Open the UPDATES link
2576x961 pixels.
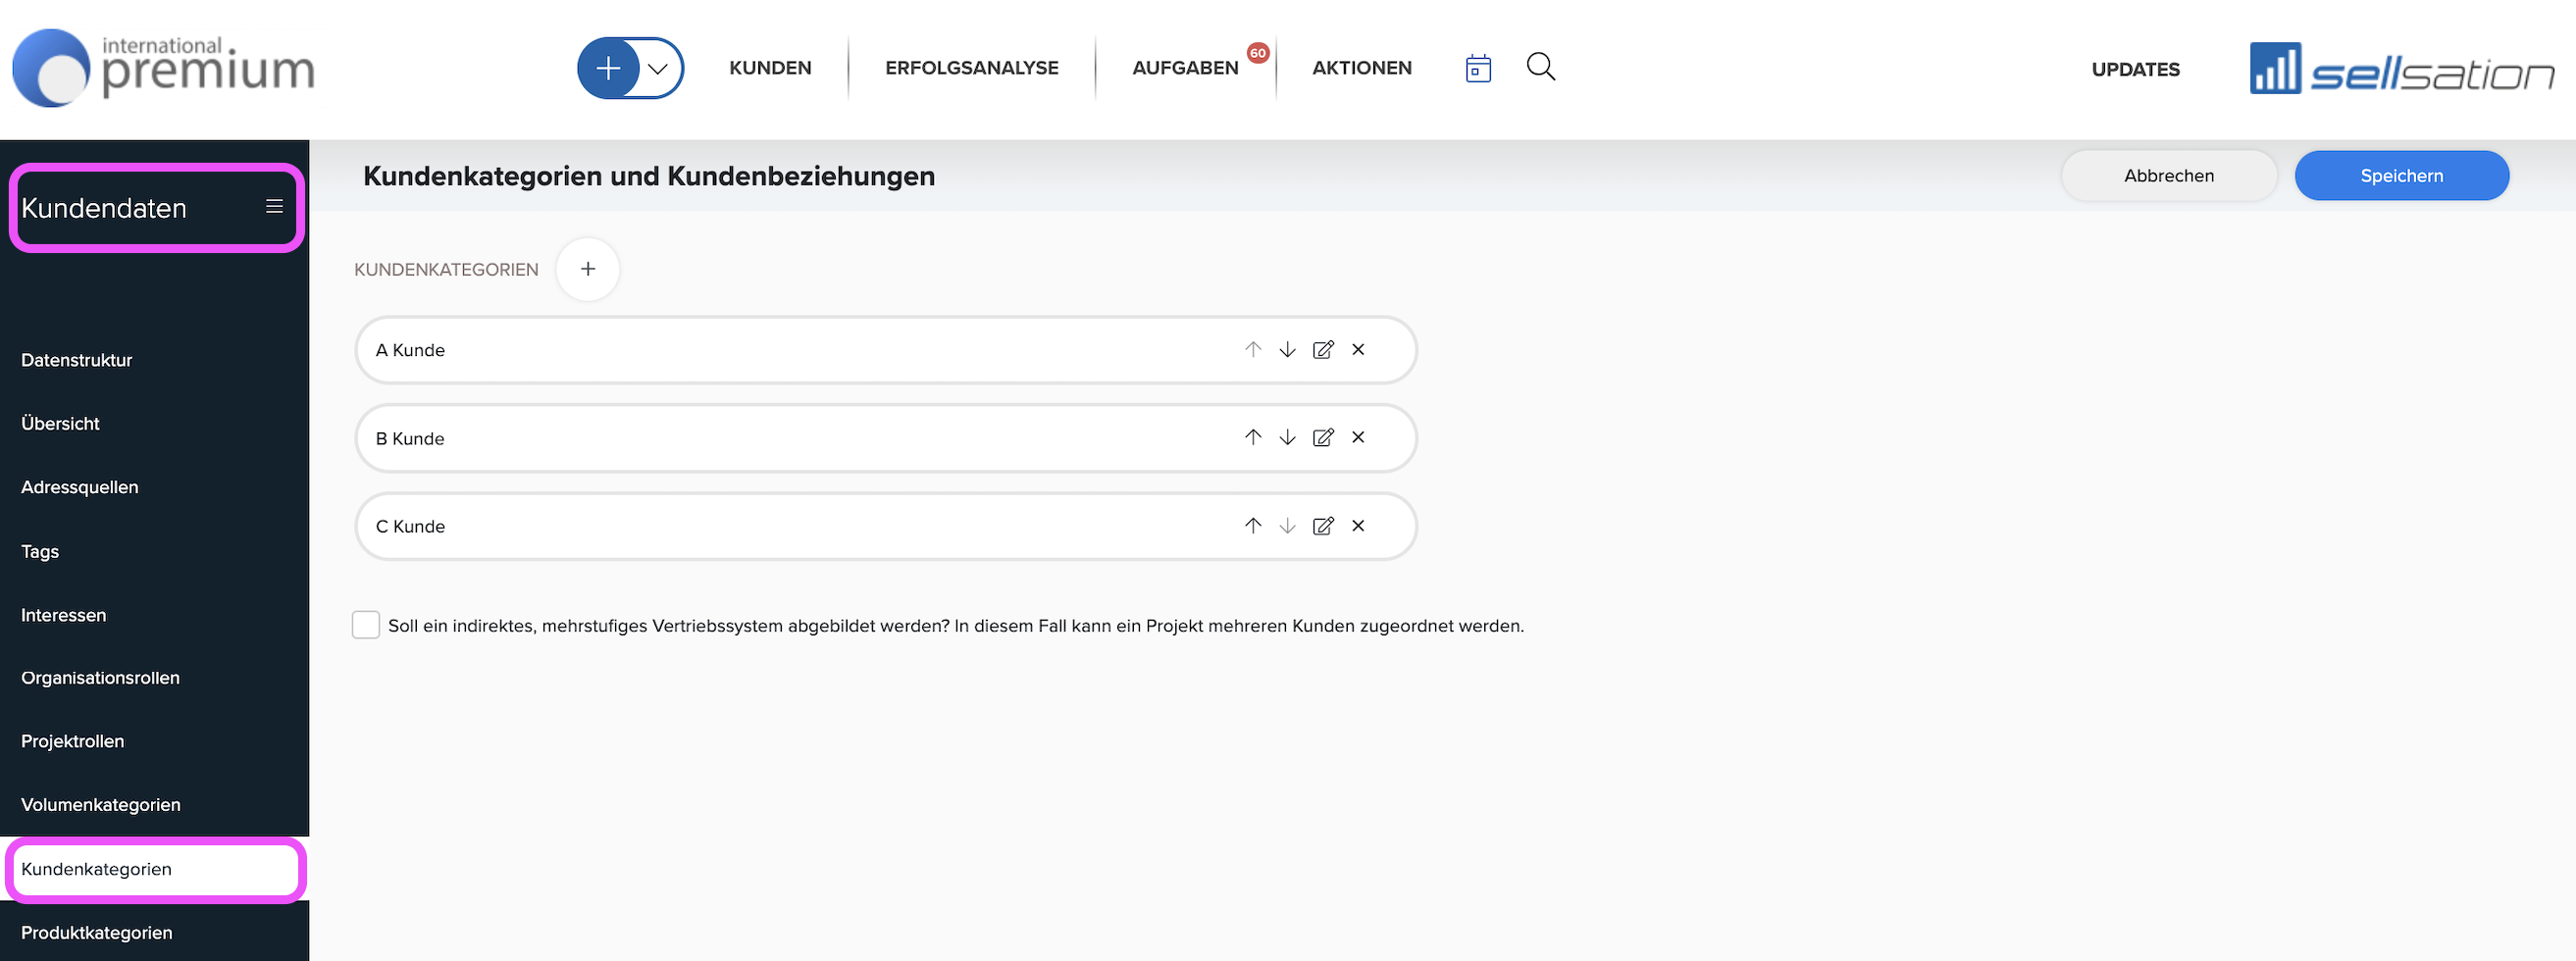(2135, 69)
